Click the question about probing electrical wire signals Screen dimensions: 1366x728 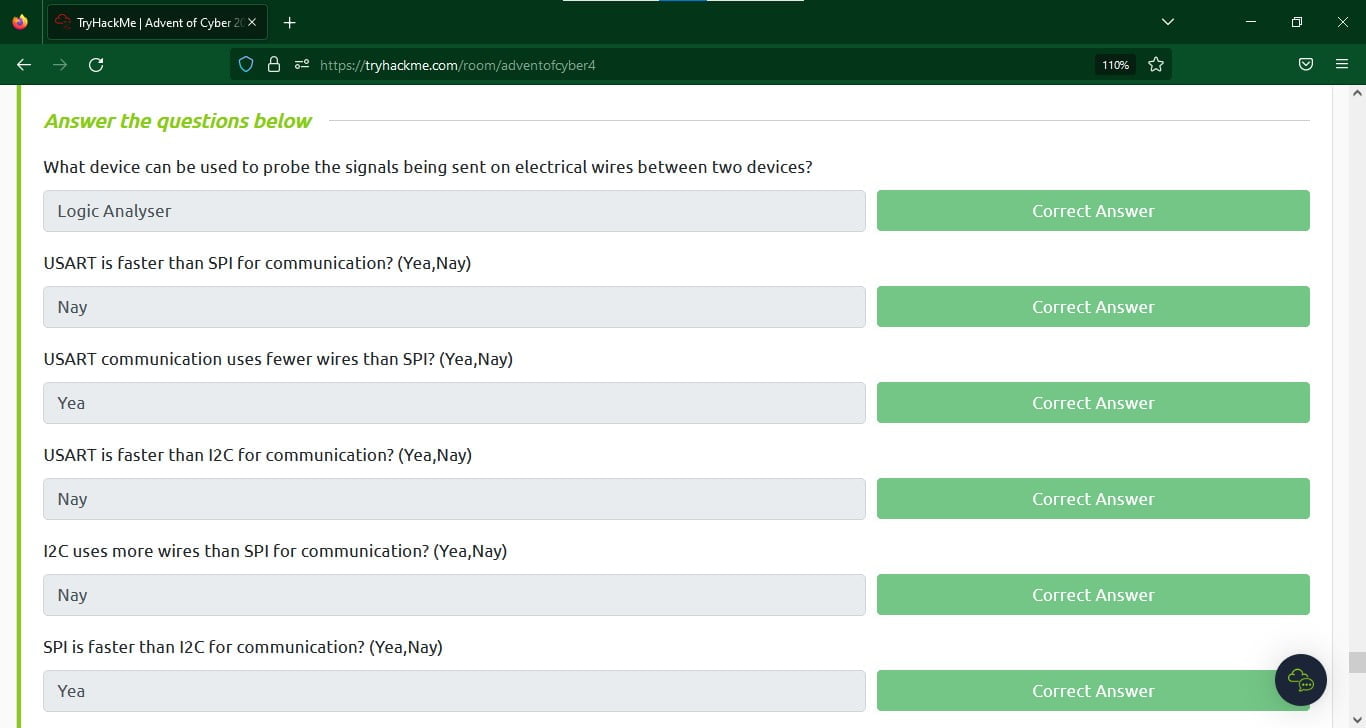click(x=428, y=167)
